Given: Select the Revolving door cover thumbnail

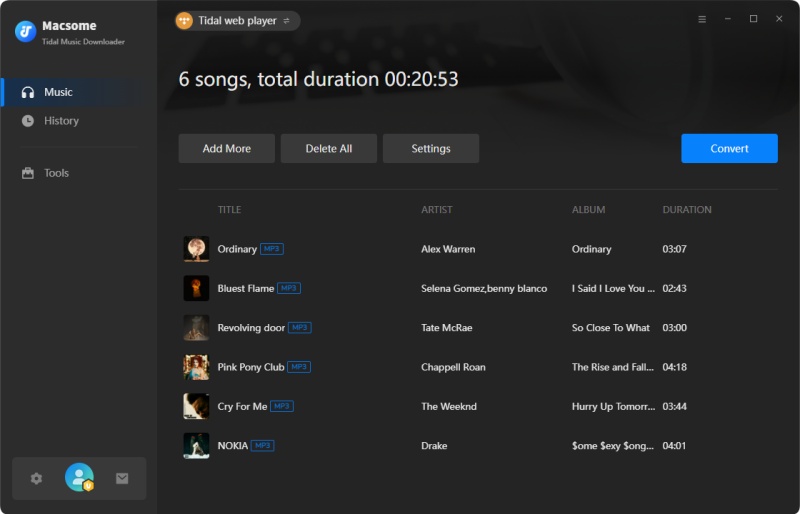Looking at the screenshot, I should click(196, 328).
